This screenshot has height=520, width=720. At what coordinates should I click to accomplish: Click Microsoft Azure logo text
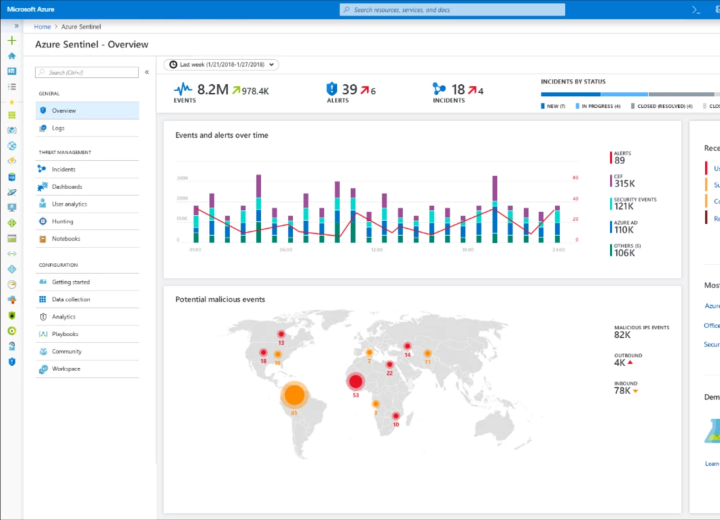(x=31, y=9)
